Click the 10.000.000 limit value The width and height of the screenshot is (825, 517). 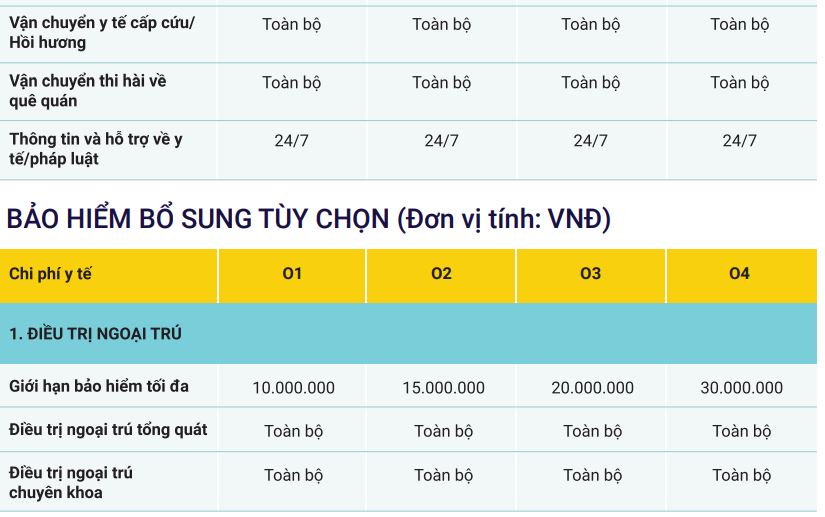click(x=293, y=388)
